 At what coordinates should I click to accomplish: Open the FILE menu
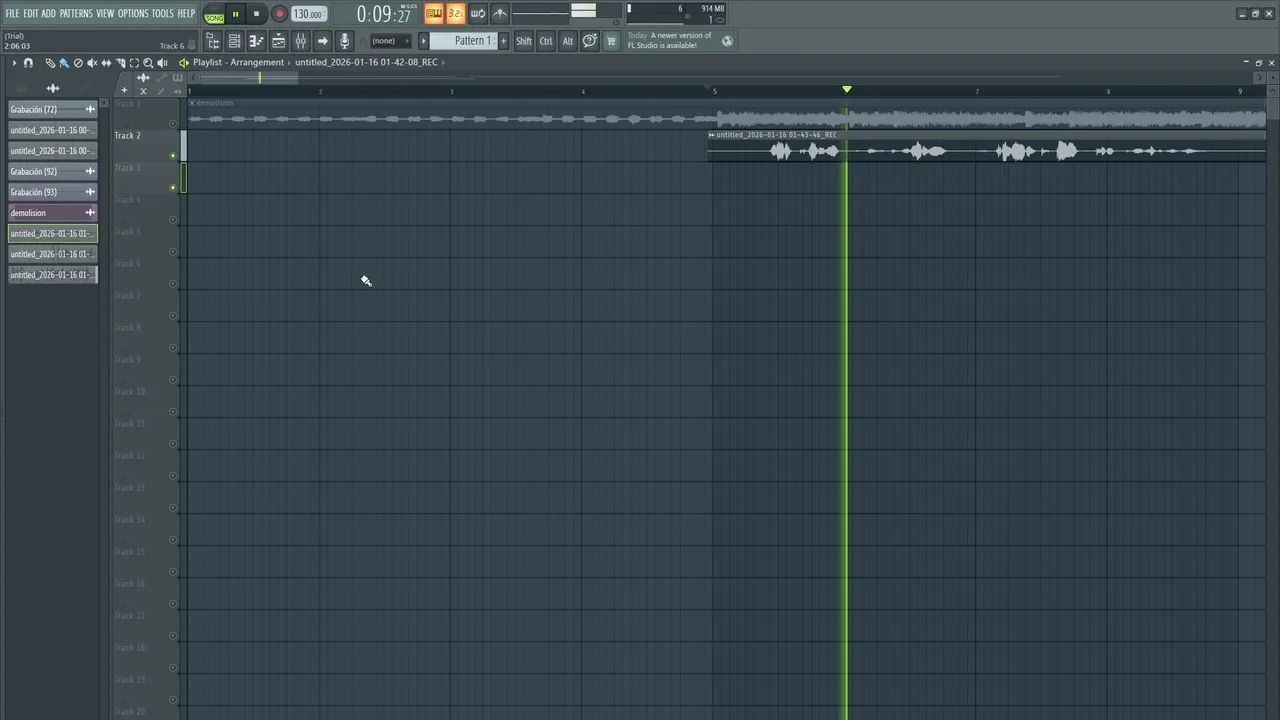[x=12, y=13]
